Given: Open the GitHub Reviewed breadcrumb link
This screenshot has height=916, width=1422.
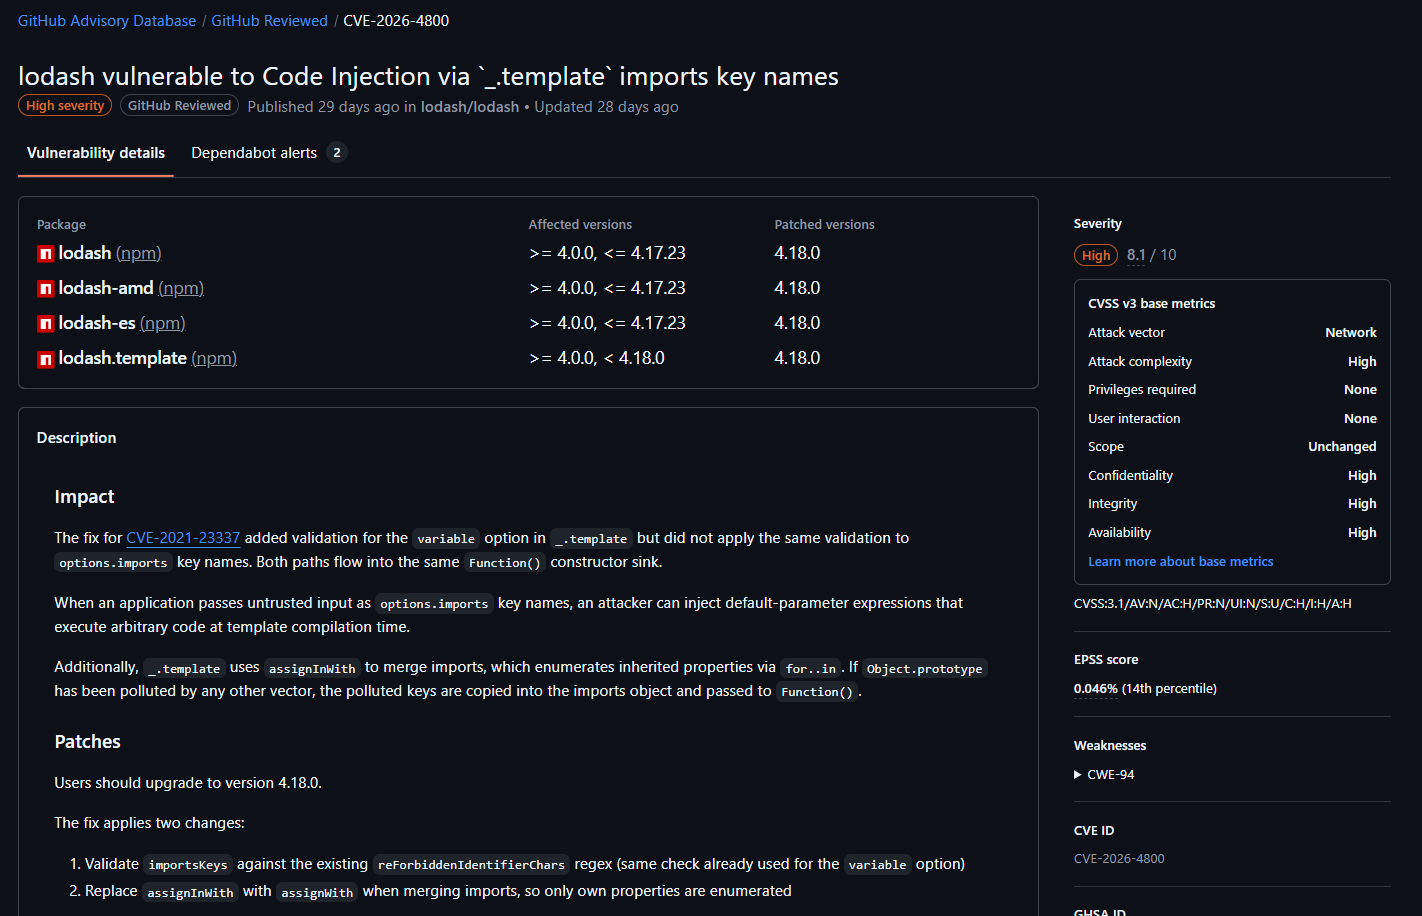Looking at the screenshot, I should (x=269, y=21).
